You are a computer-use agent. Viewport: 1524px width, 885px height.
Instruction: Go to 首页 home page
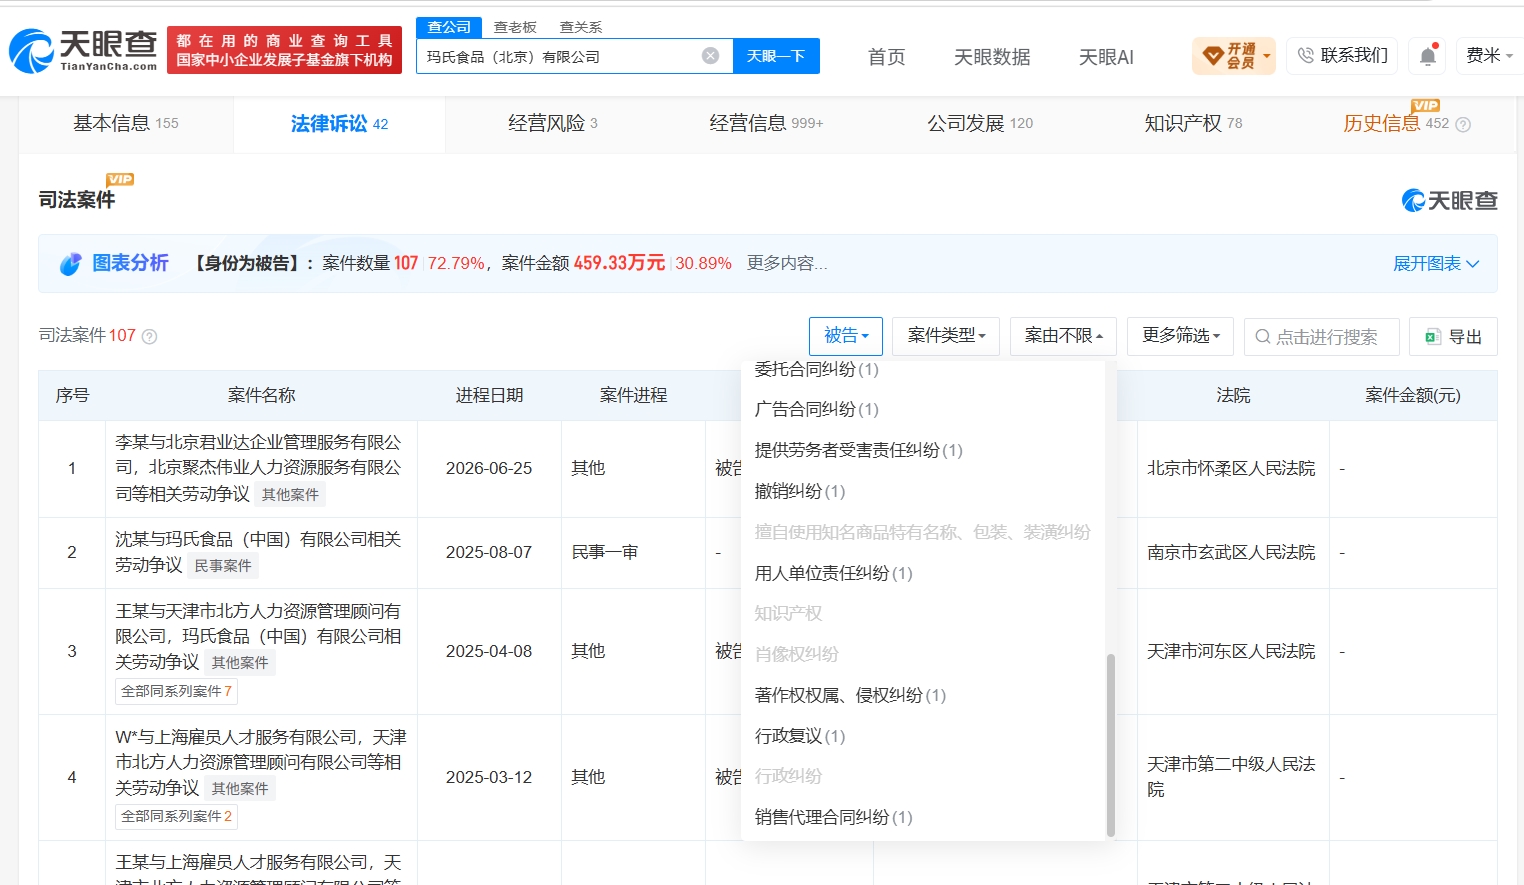886,57
